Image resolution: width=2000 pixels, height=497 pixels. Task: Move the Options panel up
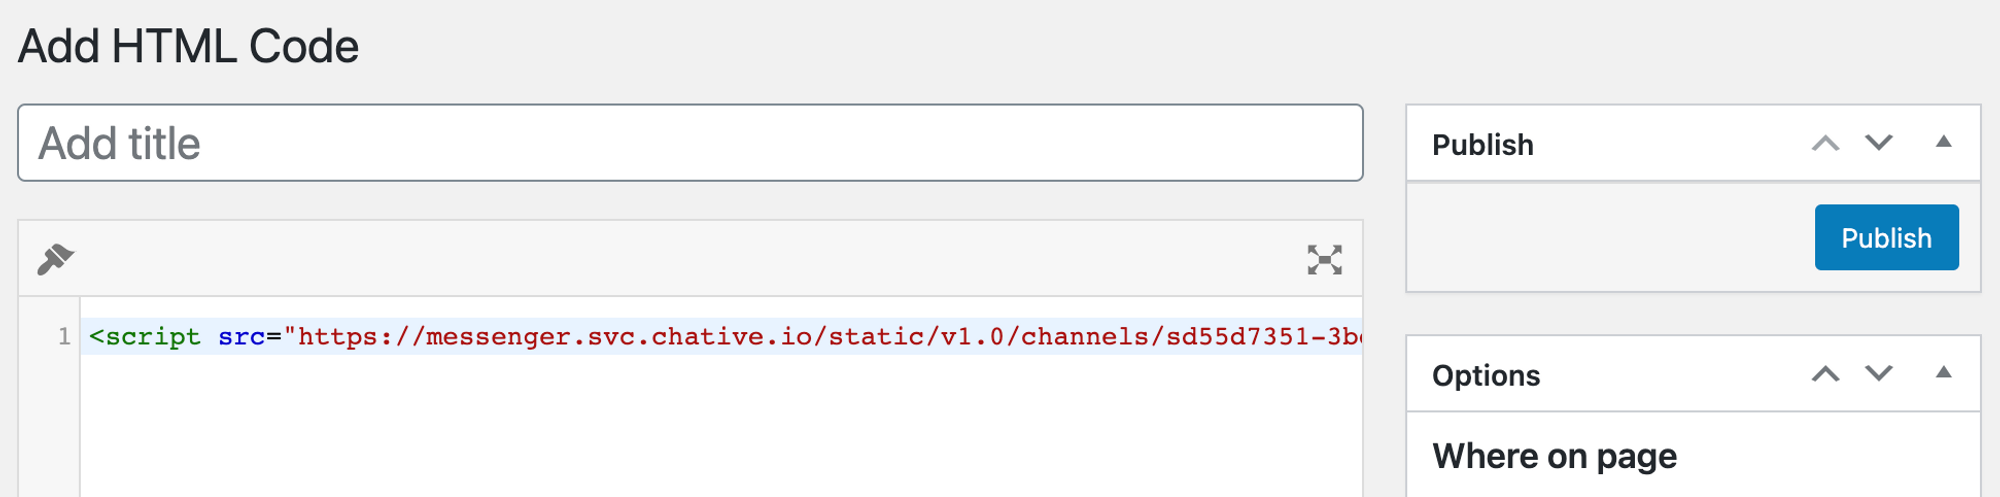coord(1825,374)
